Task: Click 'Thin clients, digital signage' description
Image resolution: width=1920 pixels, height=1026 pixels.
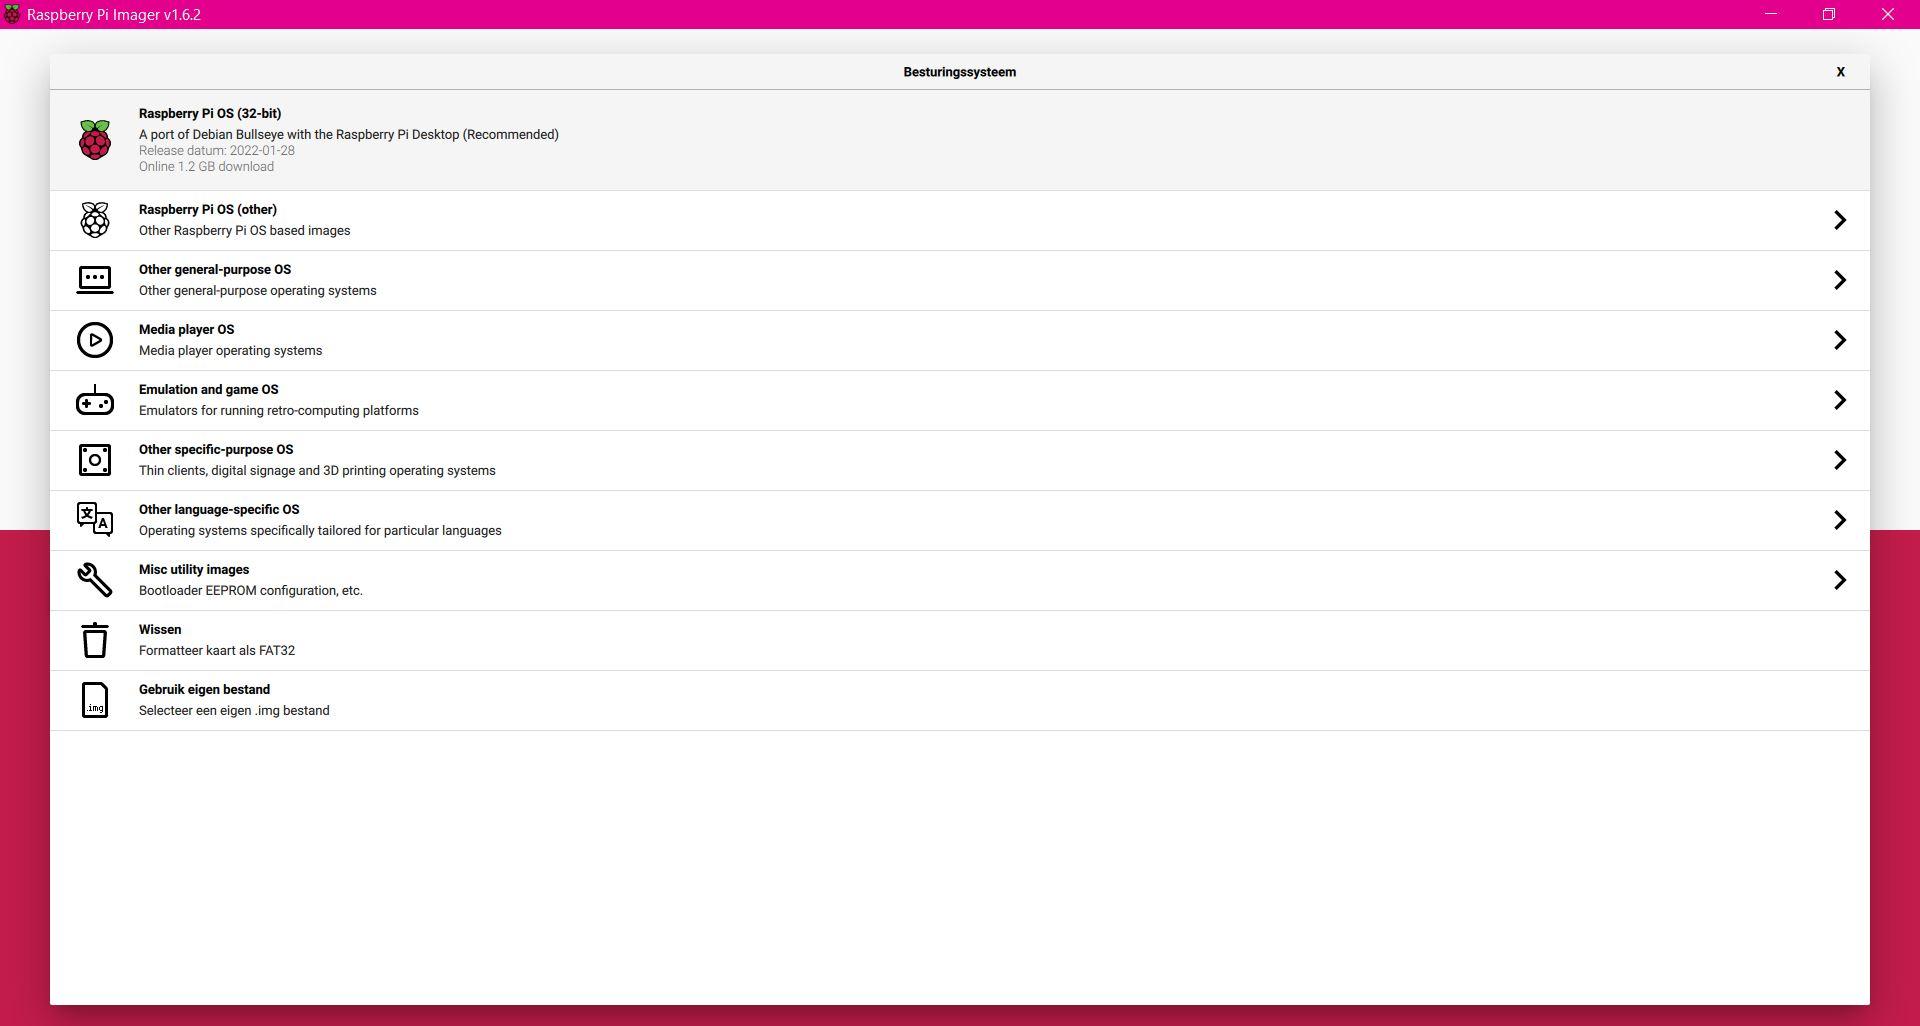Action: tap(317, 471)
